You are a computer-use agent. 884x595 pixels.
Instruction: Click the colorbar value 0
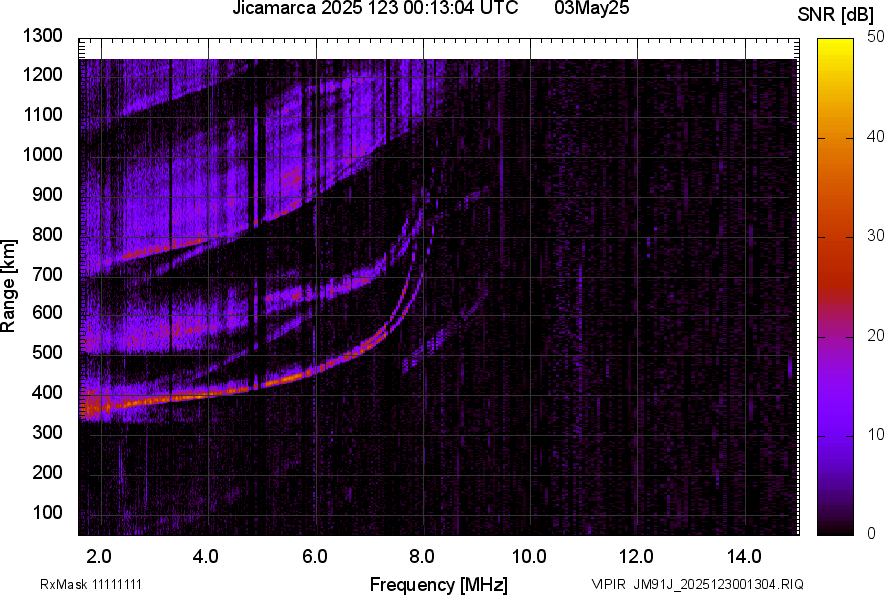(x=872, y=533)
